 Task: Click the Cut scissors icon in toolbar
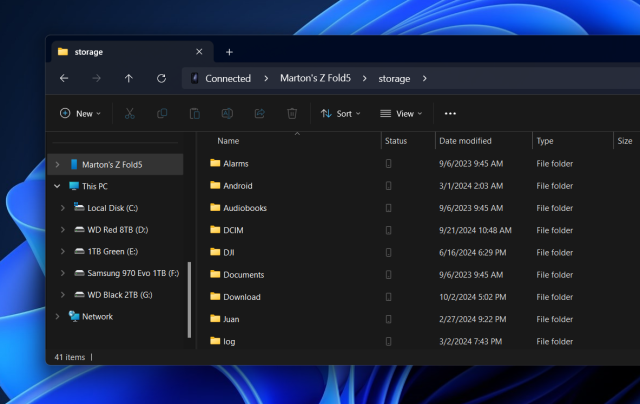click(x=130, y=114)
